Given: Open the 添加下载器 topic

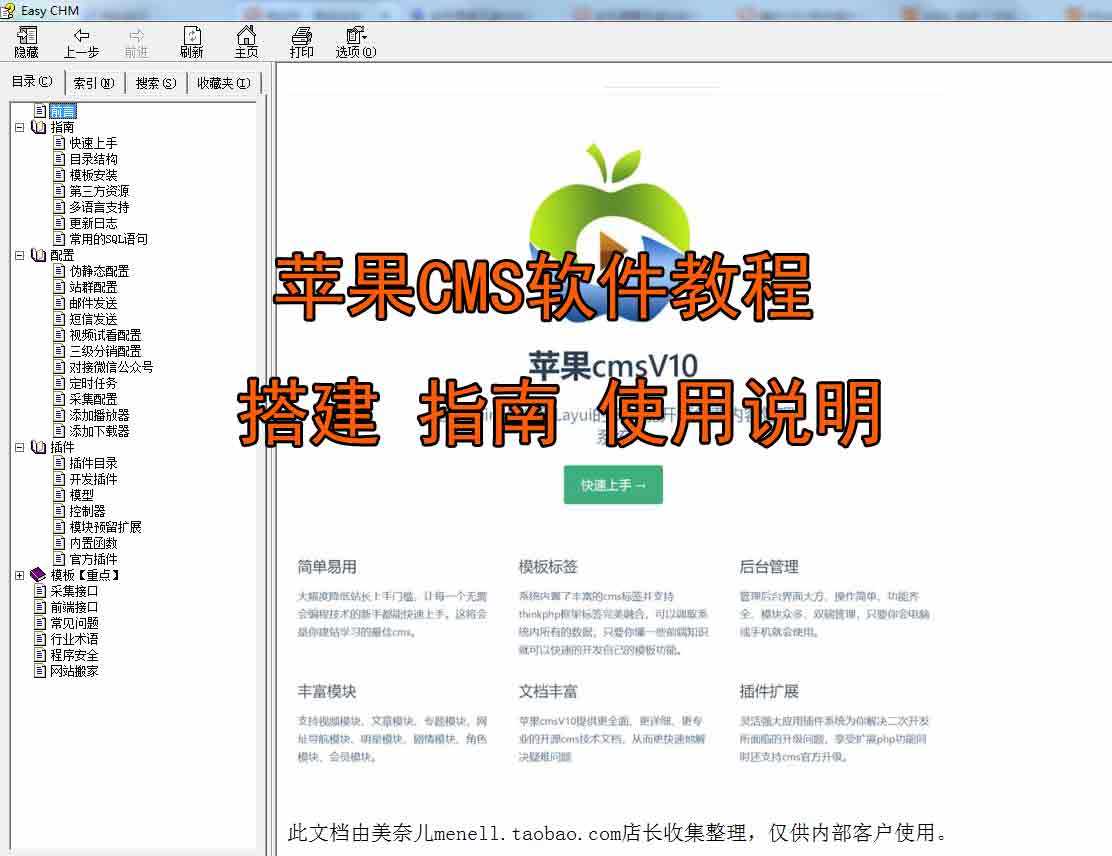Looking at the screenshot, I should [x=99, y=431].
